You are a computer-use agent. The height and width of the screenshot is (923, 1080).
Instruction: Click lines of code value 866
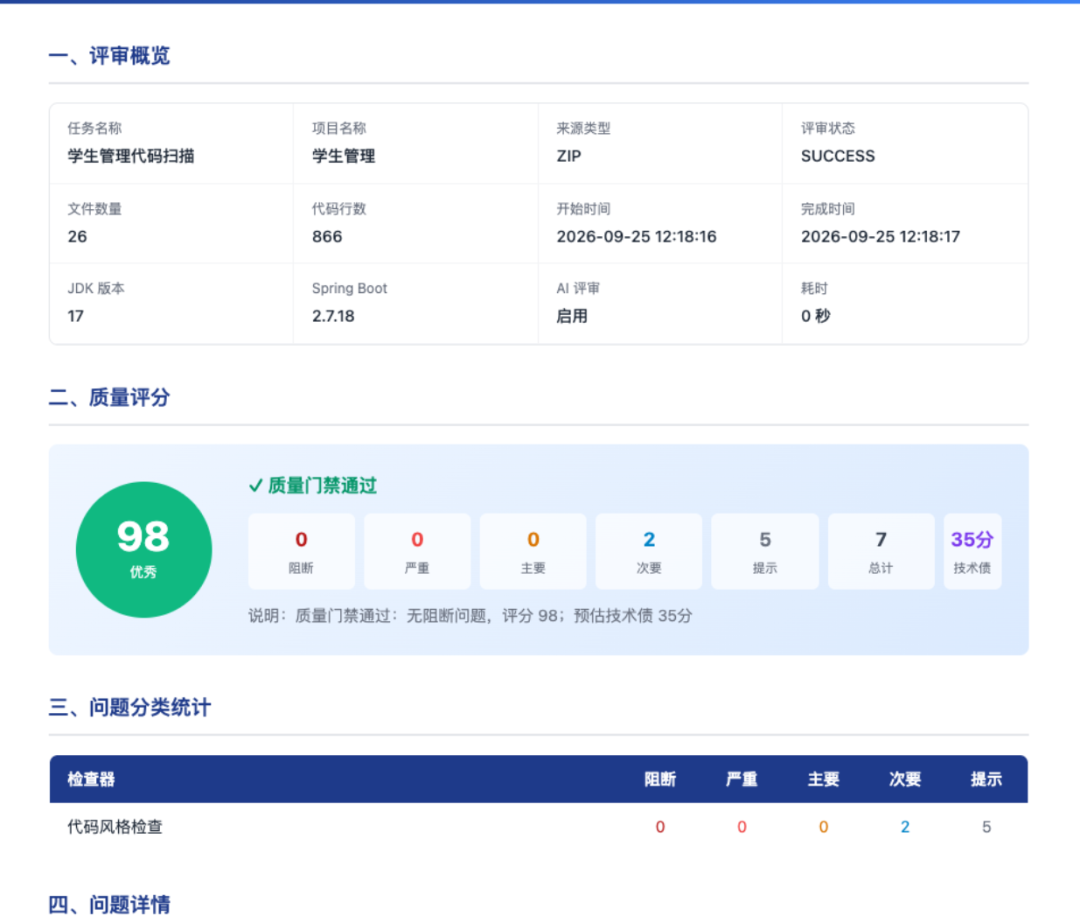point(327,237)
